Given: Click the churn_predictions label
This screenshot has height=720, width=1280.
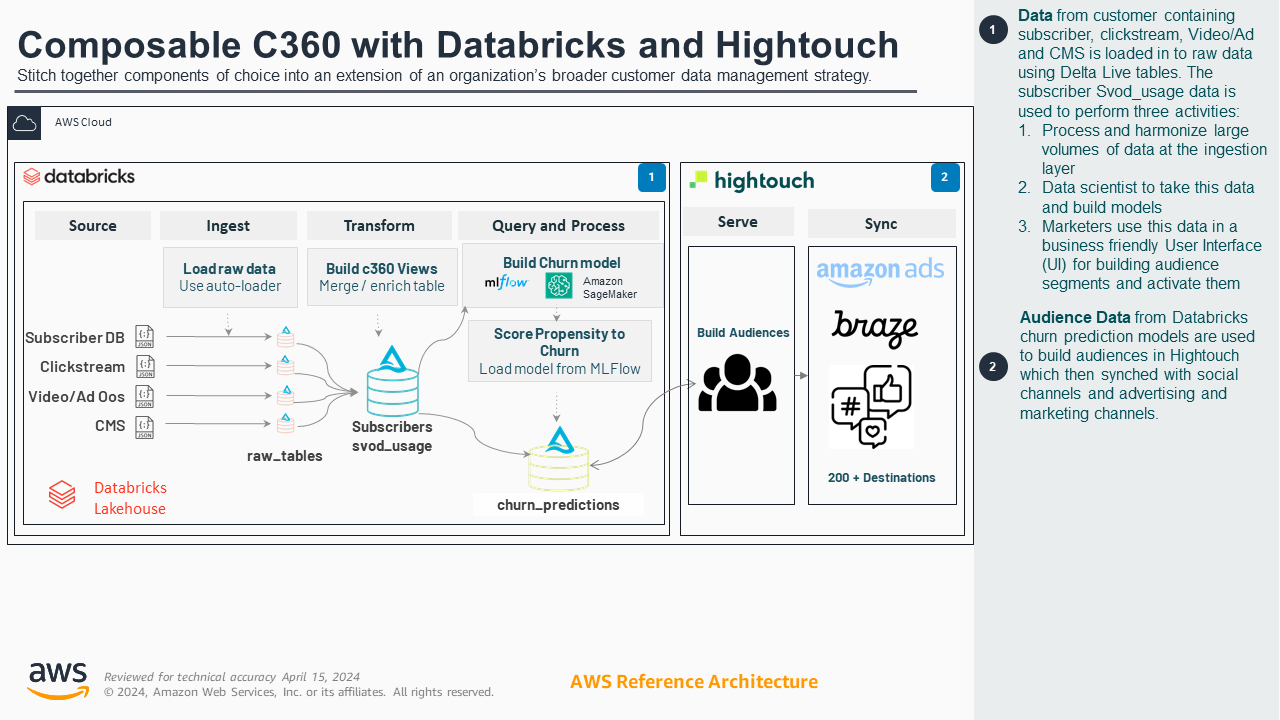Looking at the screenshot, I should click(558, 505).
